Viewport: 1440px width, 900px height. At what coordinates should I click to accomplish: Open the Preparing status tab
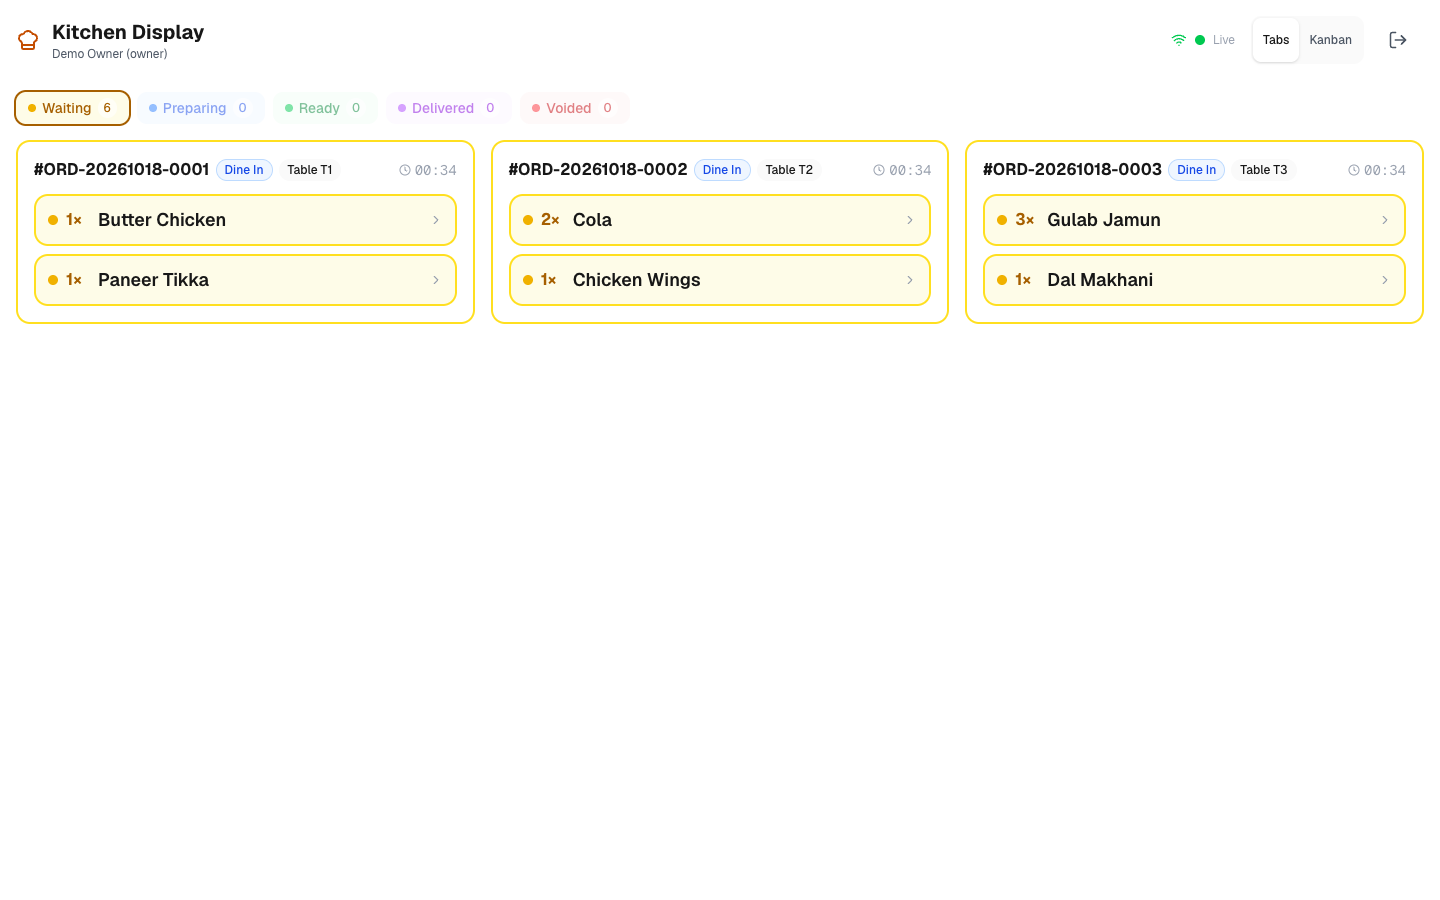(201, 108)
